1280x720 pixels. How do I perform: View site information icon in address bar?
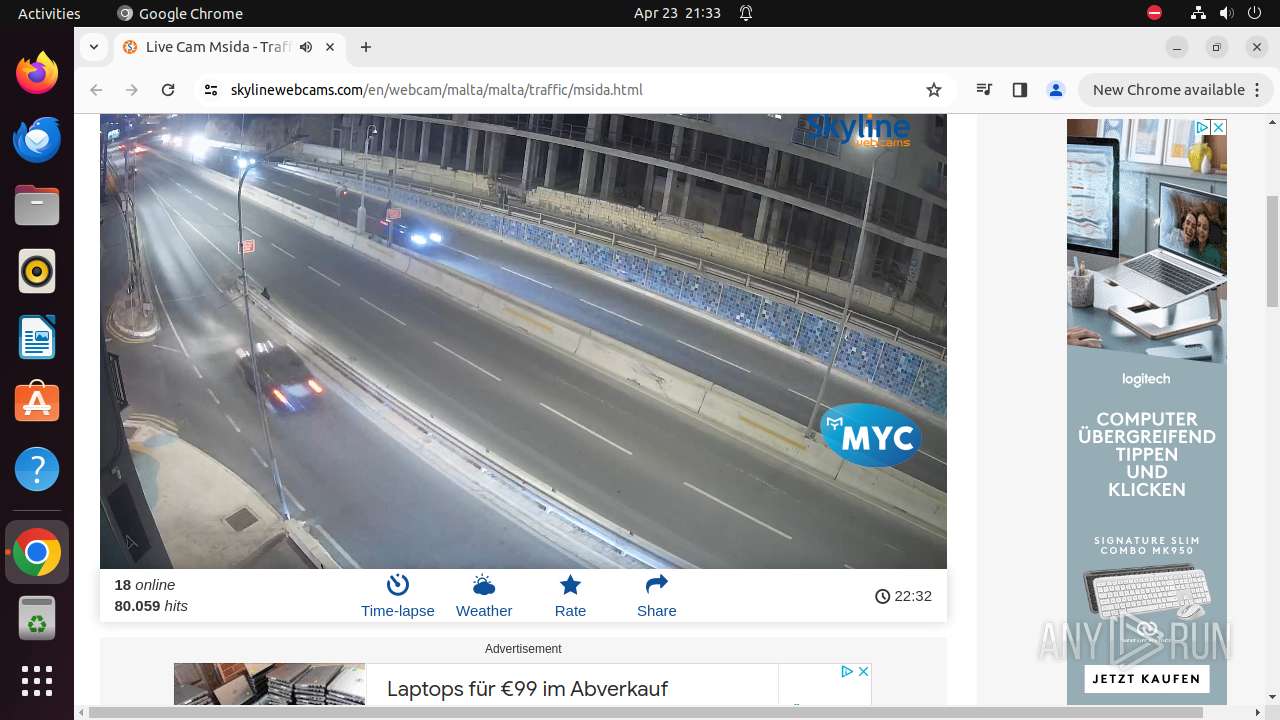click(x=210, y=90)
